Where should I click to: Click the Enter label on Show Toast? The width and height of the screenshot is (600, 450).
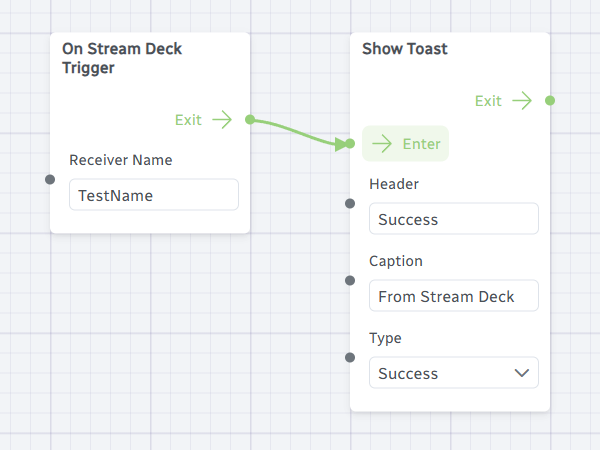pyautogui.click(x=421, y=144)
